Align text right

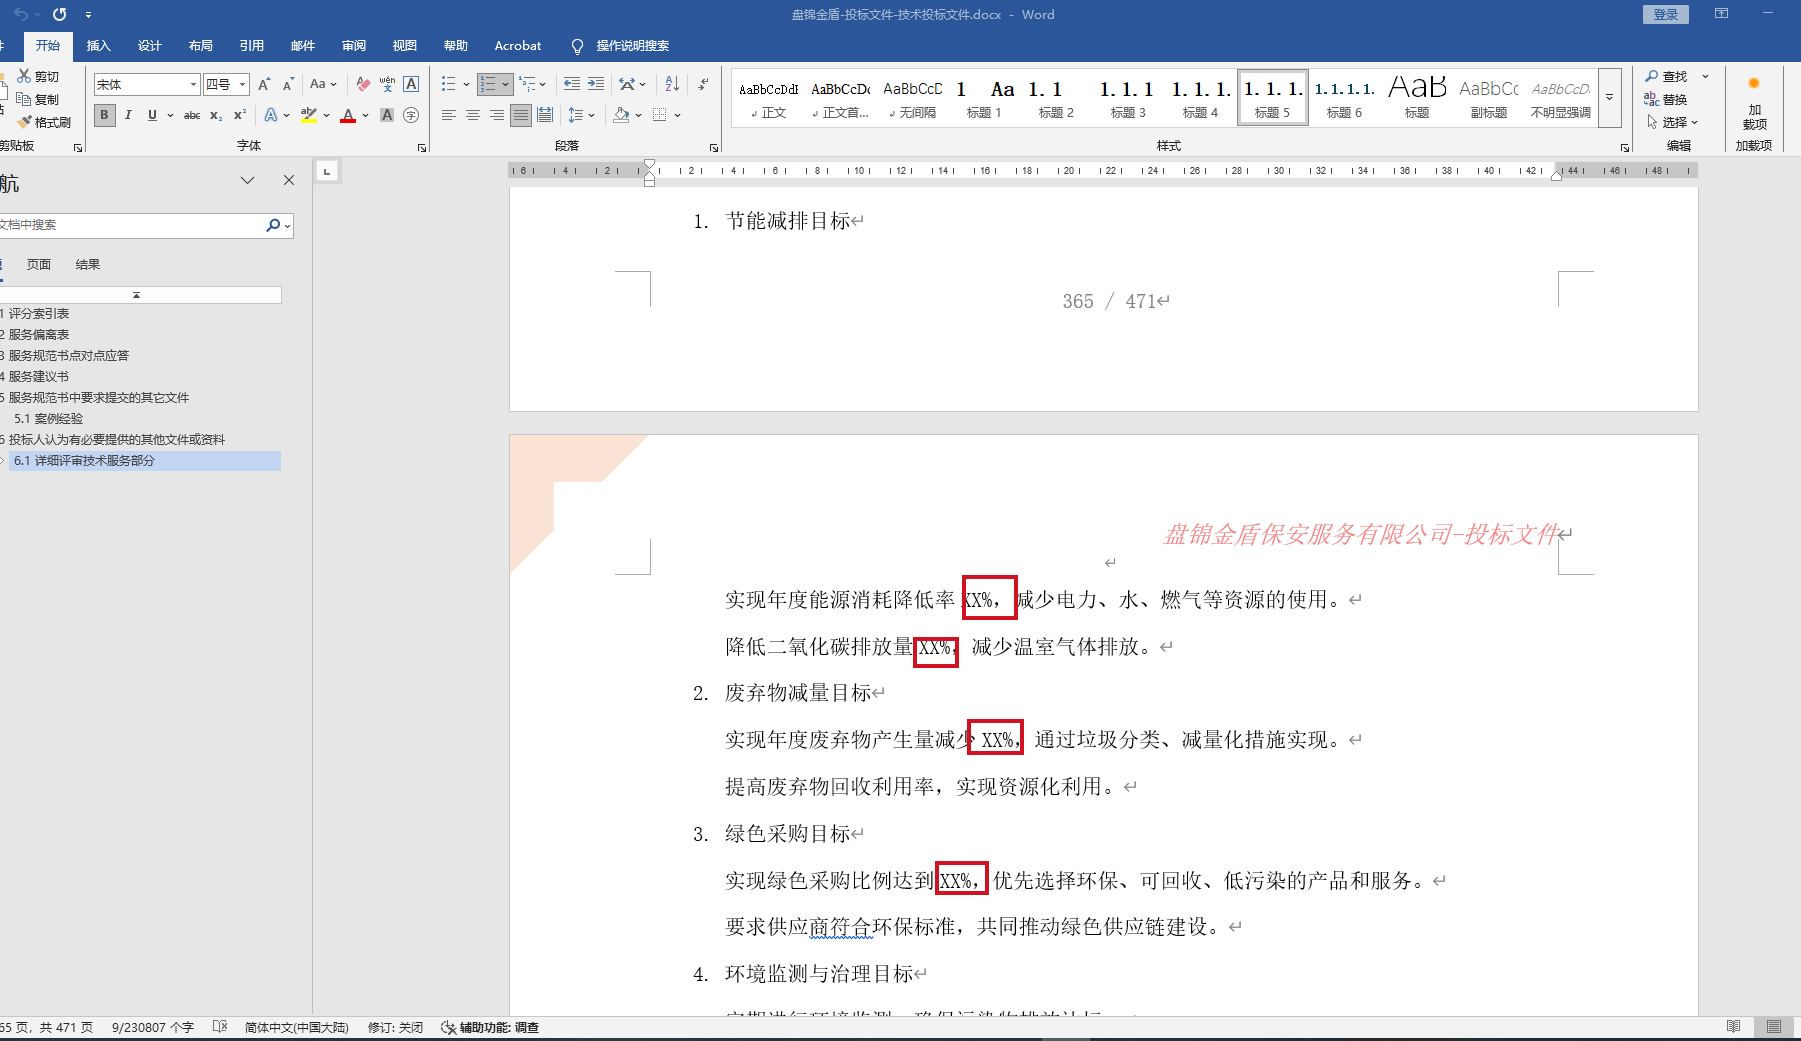497,116
